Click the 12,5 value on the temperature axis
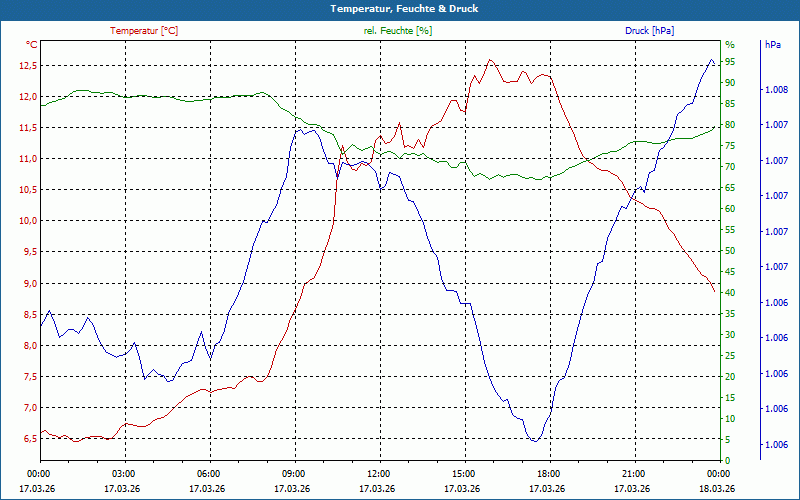The width and height of the screenshot is (800, 500). [x=28, y=65]
